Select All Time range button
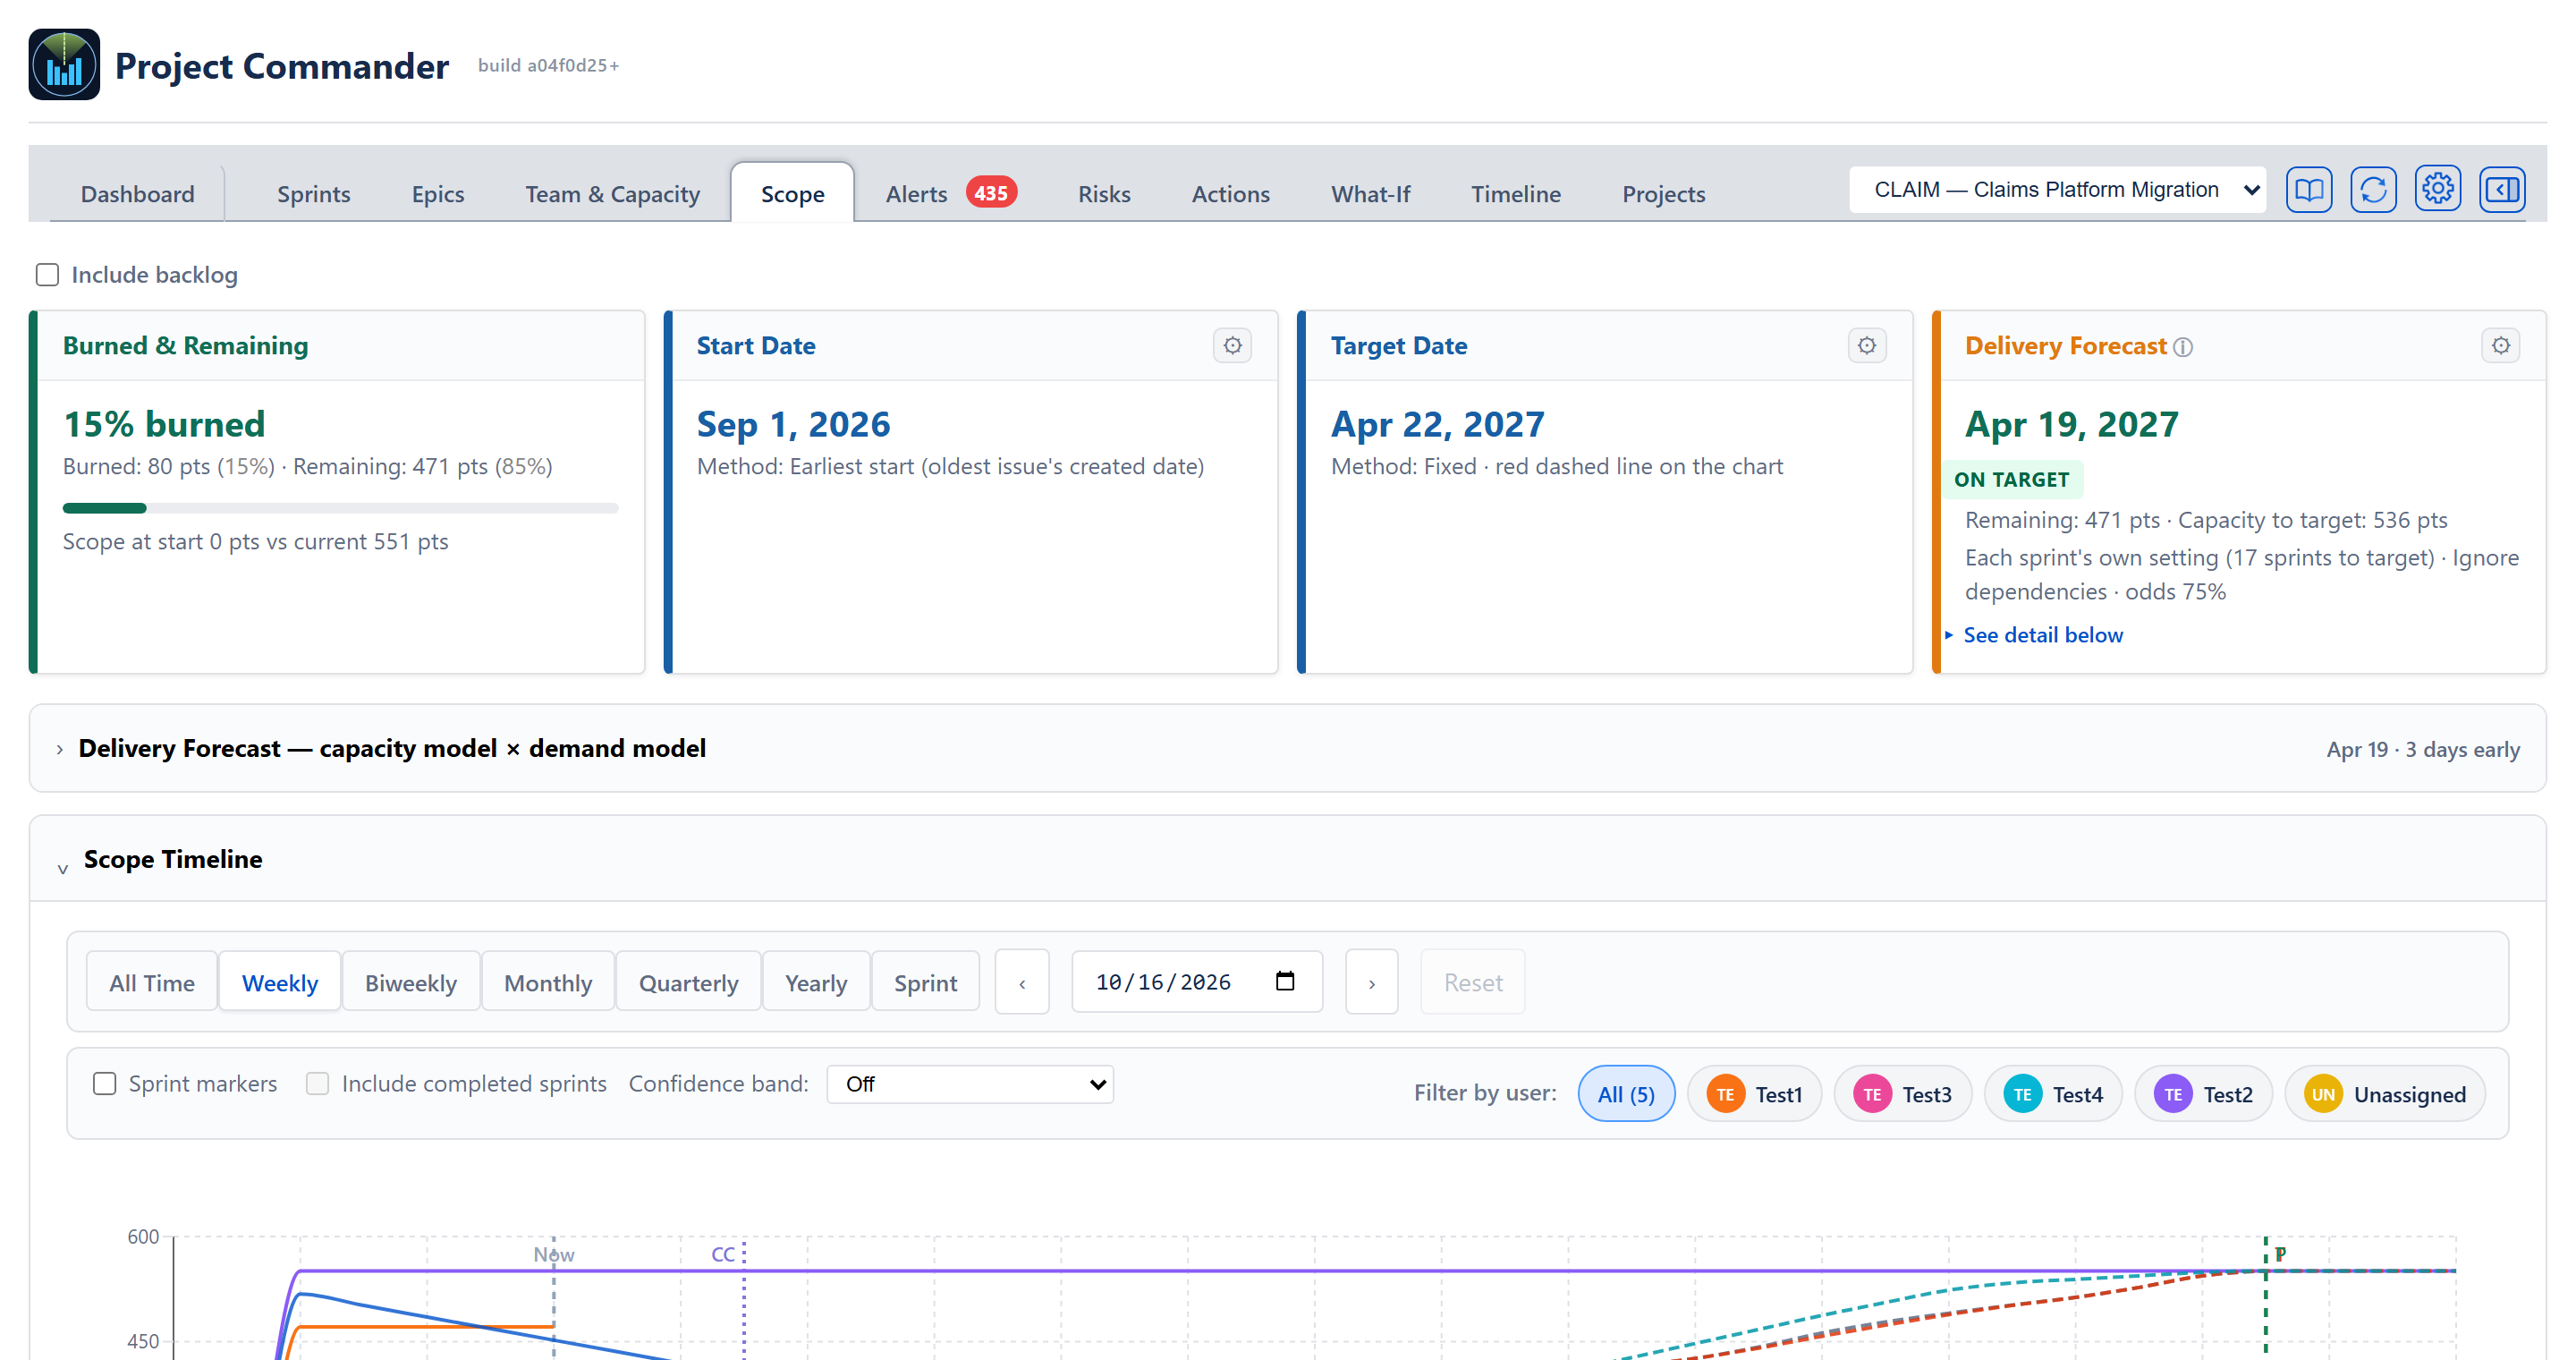The image size is (2576, 1360). 151,982
